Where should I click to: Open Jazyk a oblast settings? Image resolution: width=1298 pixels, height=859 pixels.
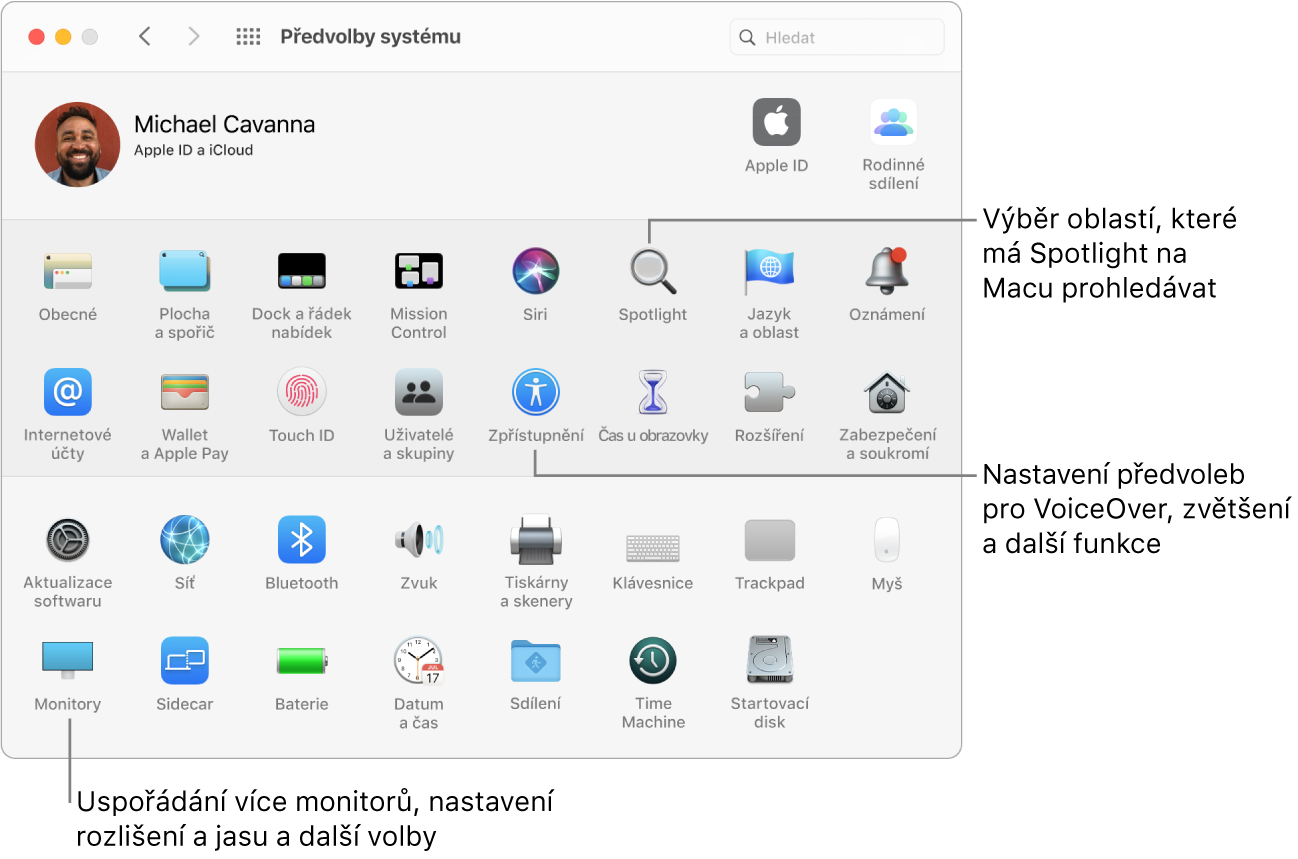[x=769, y=271]
